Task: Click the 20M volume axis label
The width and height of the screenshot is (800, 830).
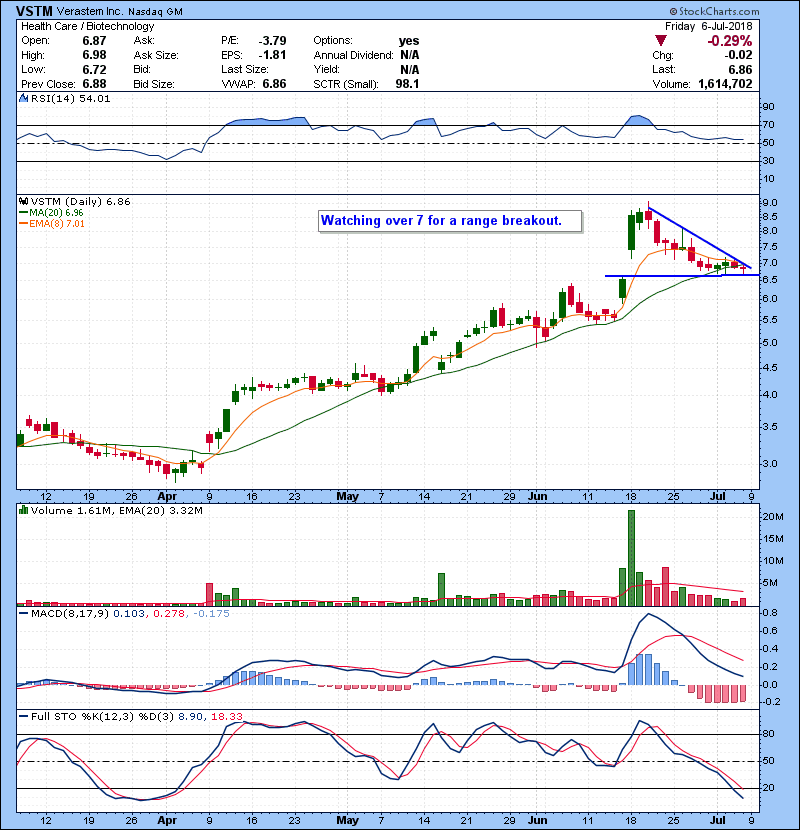Action: point(772,517)
